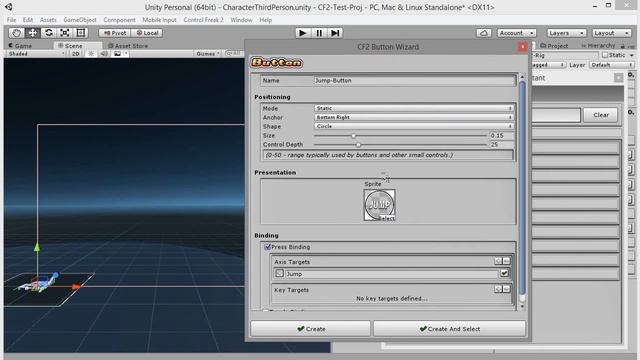Screen dimensions: 640x360
Task: Open the Anchor dropdown showing Bottom Right
Action: (x=414, y=117)
